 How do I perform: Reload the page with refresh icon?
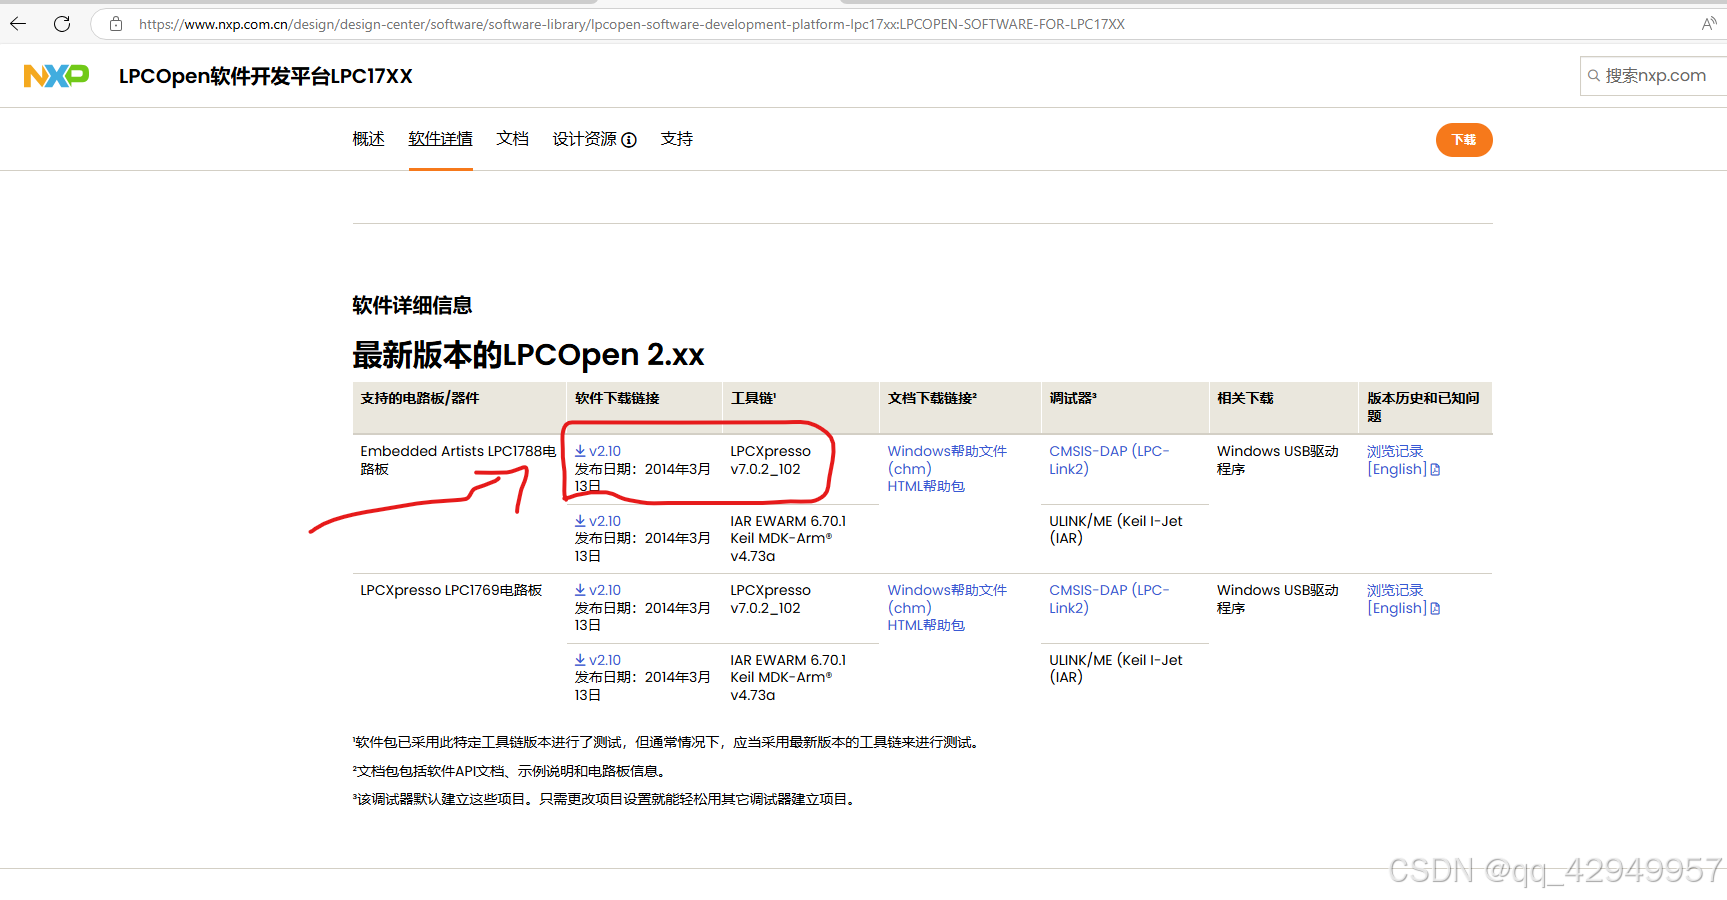[62, 24]
